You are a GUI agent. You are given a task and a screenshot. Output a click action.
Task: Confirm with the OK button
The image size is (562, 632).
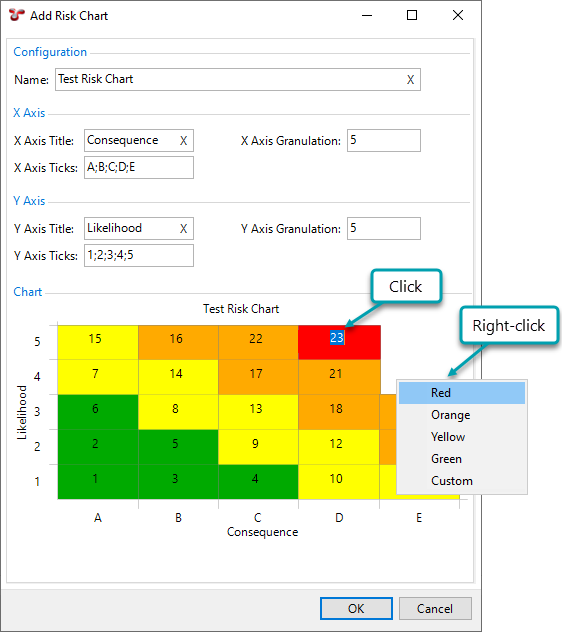tap(356, 608)
